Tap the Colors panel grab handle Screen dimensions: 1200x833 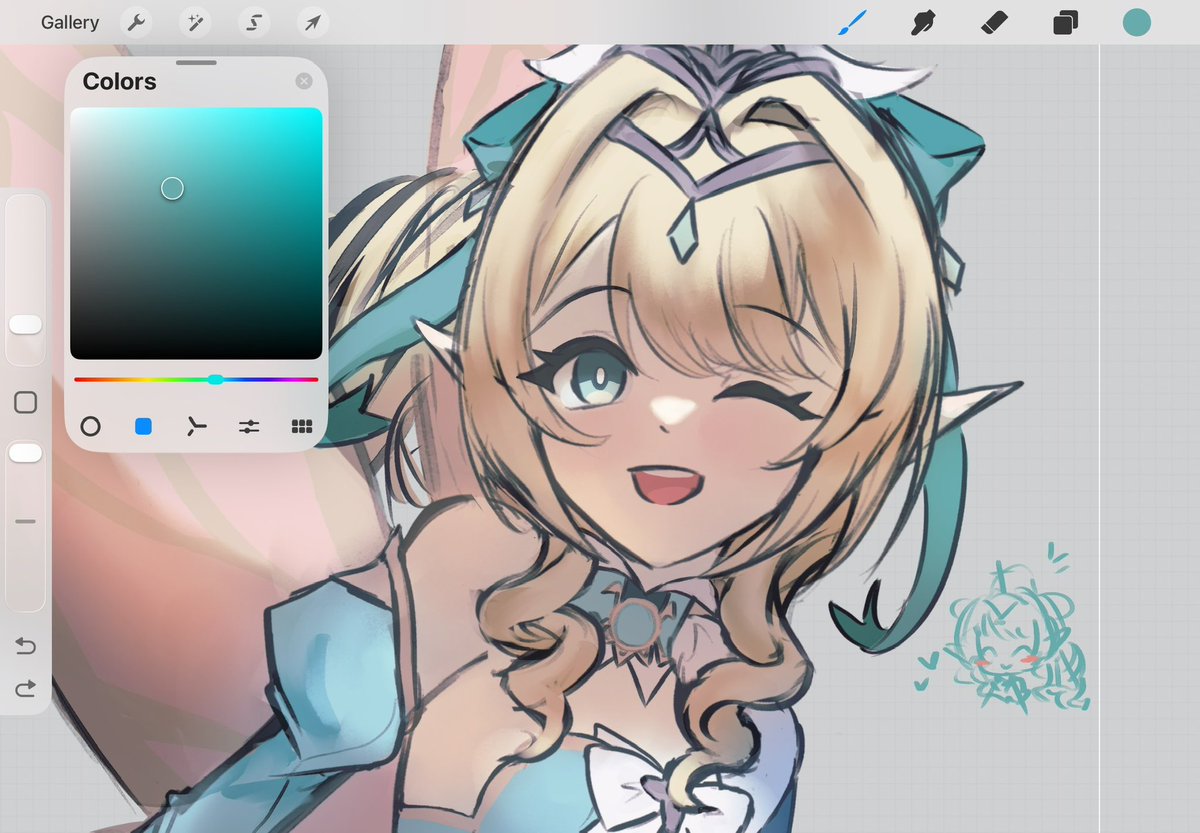(196, 62)
